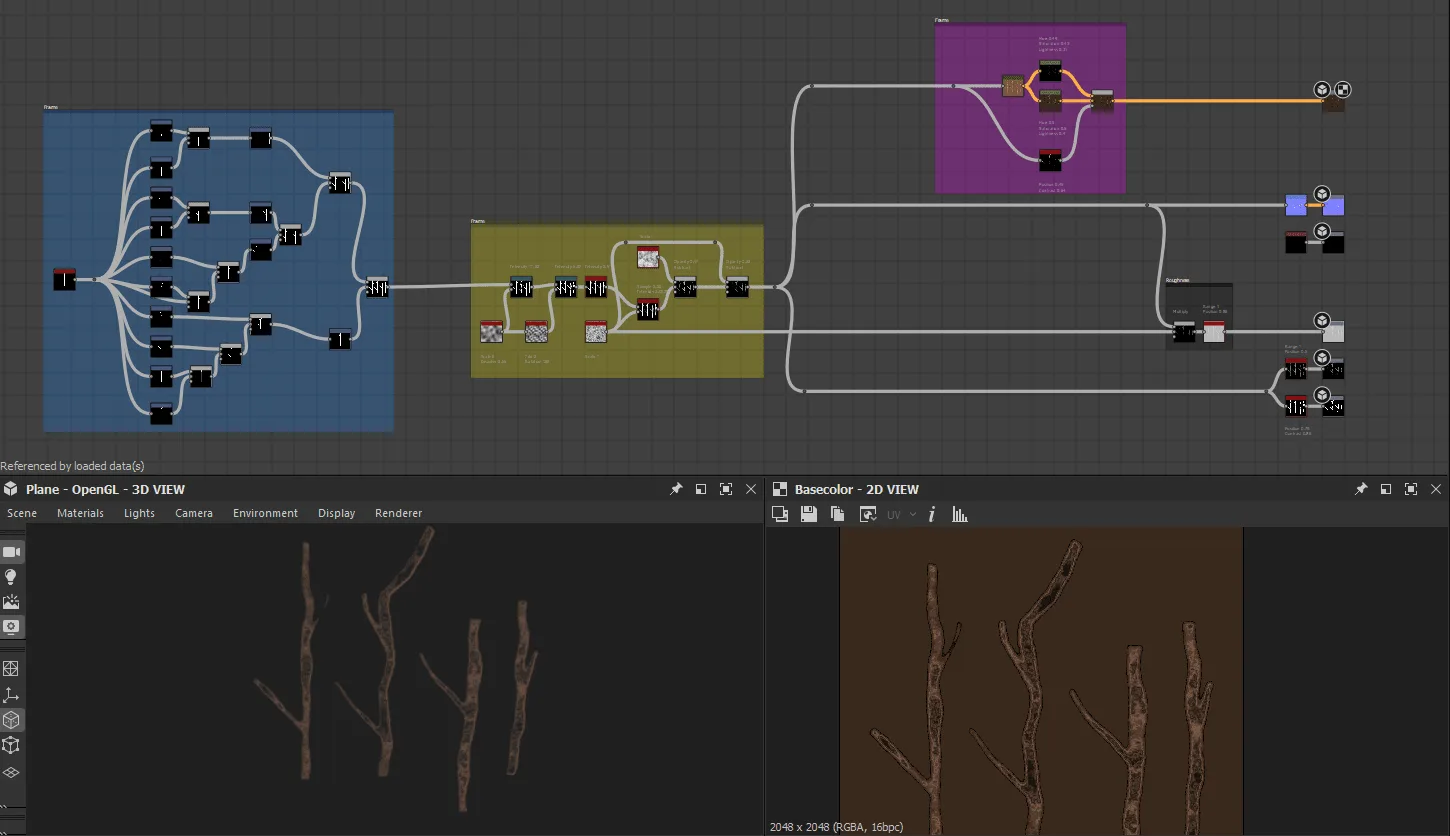Maximize the 3D VIEW panel
Image resolution: width=1450 pixels, height=836 pixels.
point(726,489)
